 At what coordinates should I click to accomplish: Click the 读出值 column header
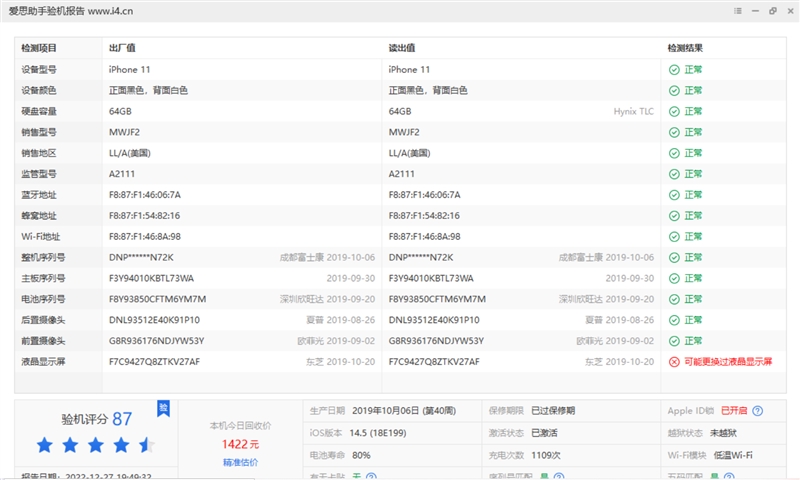[403, 48]
